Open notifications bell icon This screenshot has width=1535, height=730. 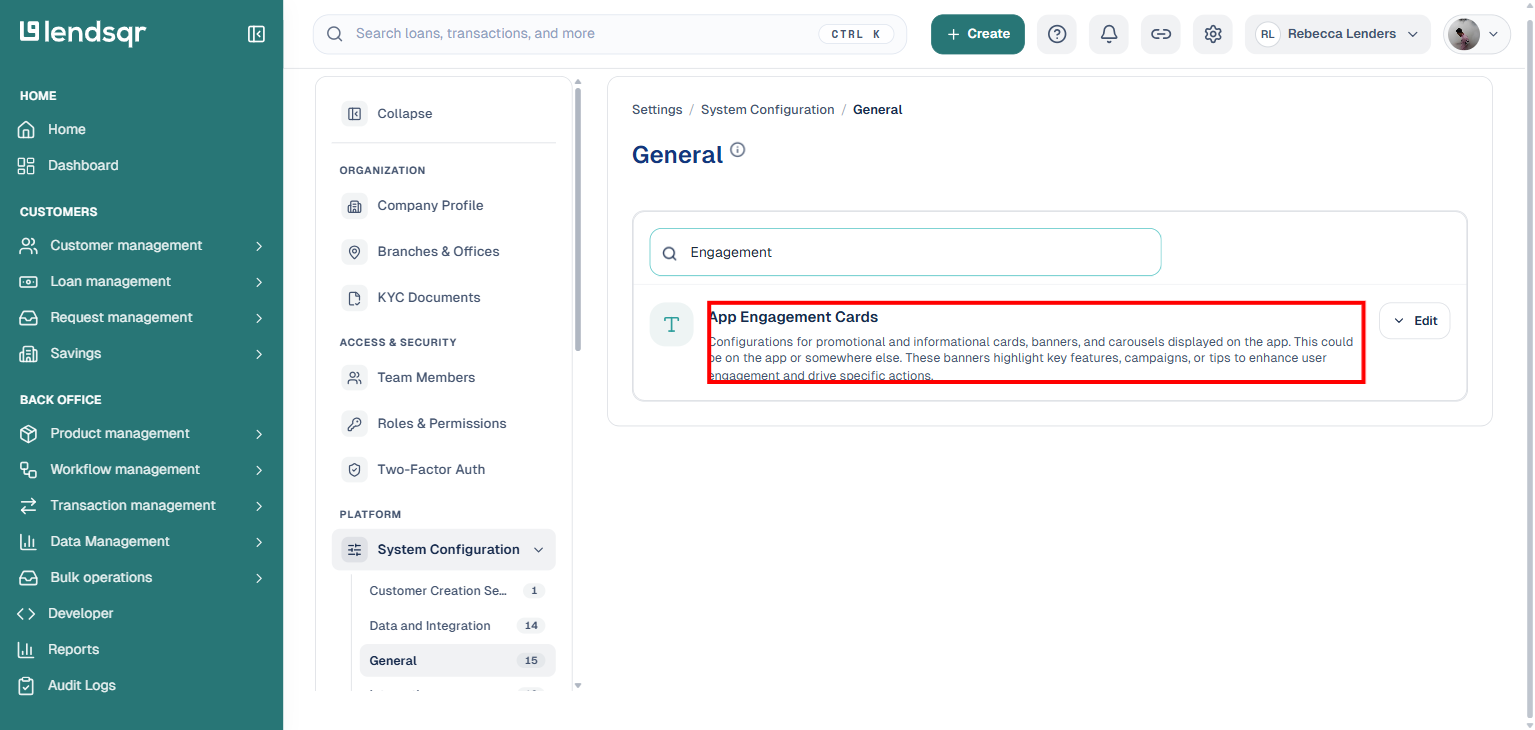point(1109,34)
